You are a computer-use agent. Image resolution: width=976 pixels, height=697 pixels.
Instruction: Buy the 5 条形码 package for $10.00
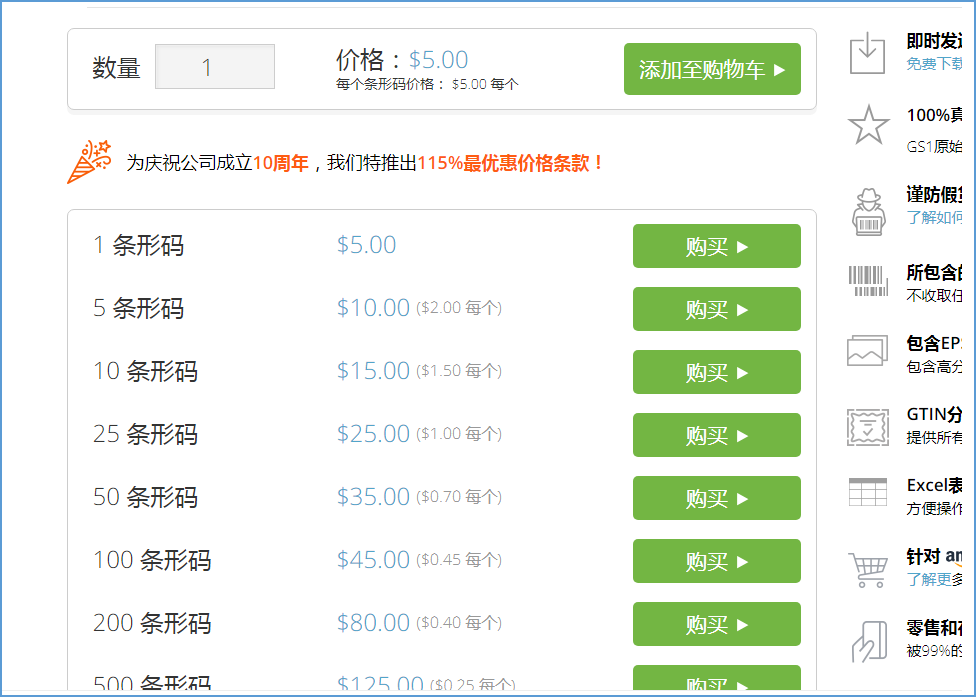pyautogui.click(x=716, y=309)
